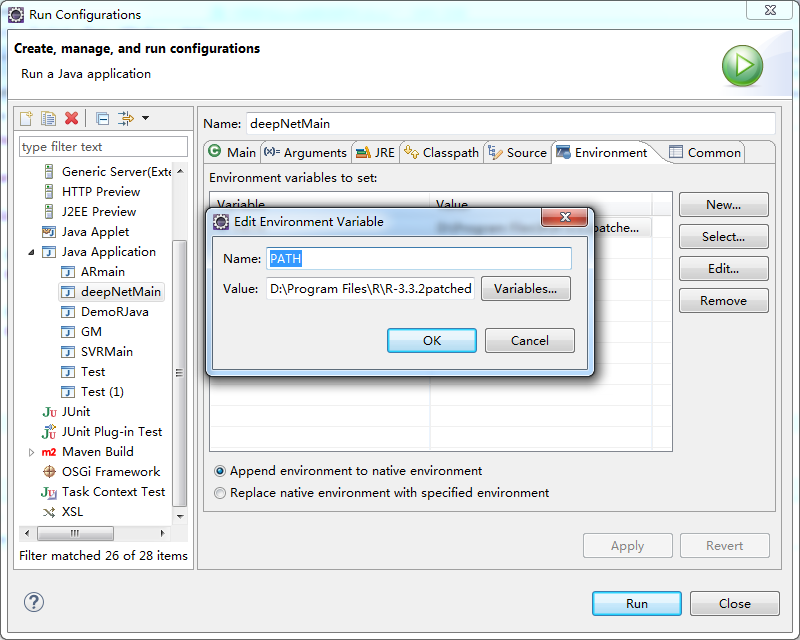
Task: Select the OSGi Framework item
Action: (110, 472)
